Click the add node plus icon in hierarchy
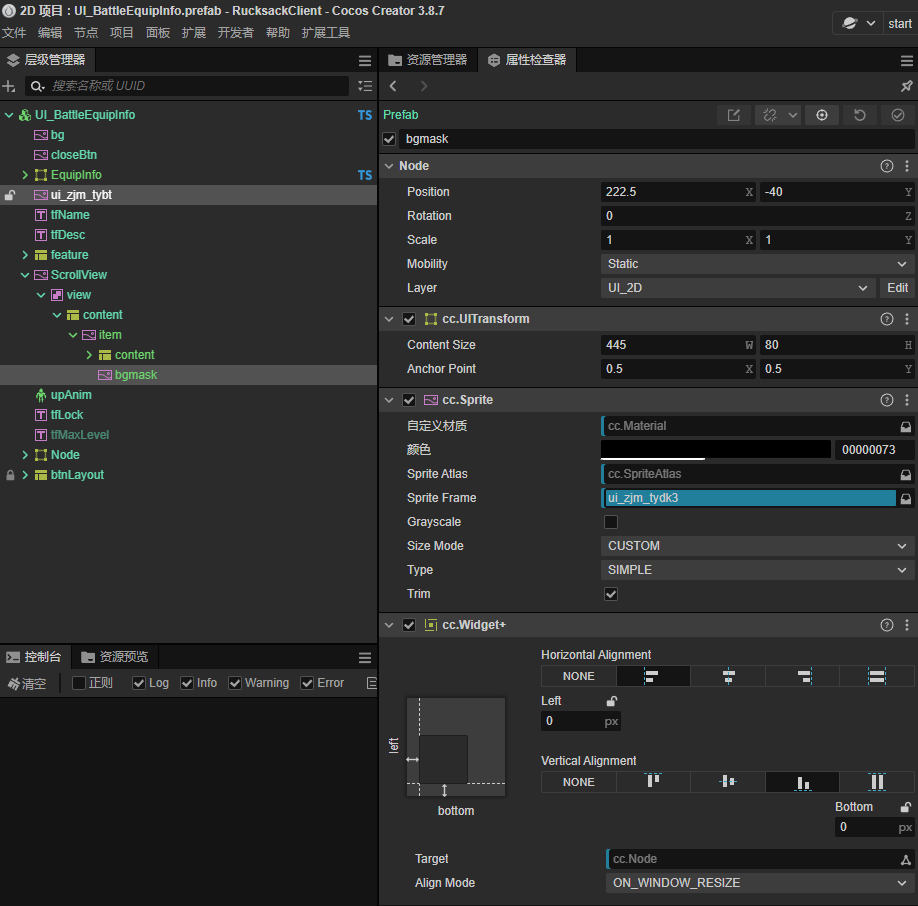Image resolution: width=918 pixels, height=906 pixels. coord(10,87)
